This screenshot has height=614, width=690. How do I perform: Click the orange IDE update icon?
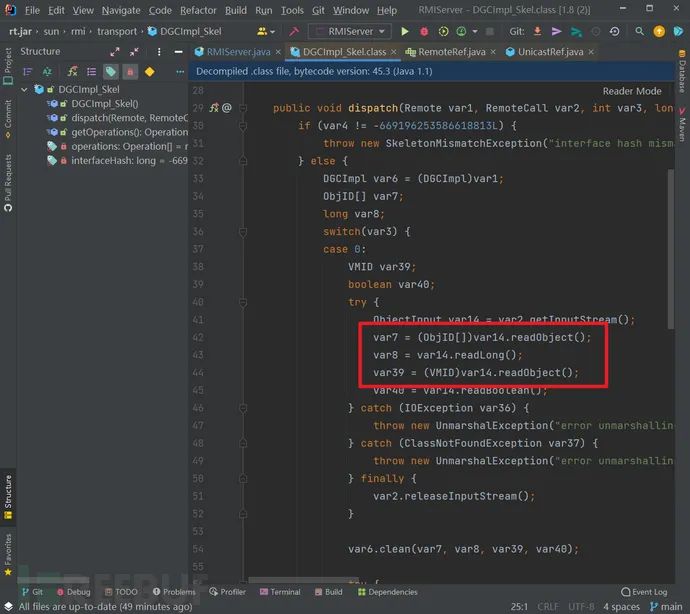(x=659, y=31)
